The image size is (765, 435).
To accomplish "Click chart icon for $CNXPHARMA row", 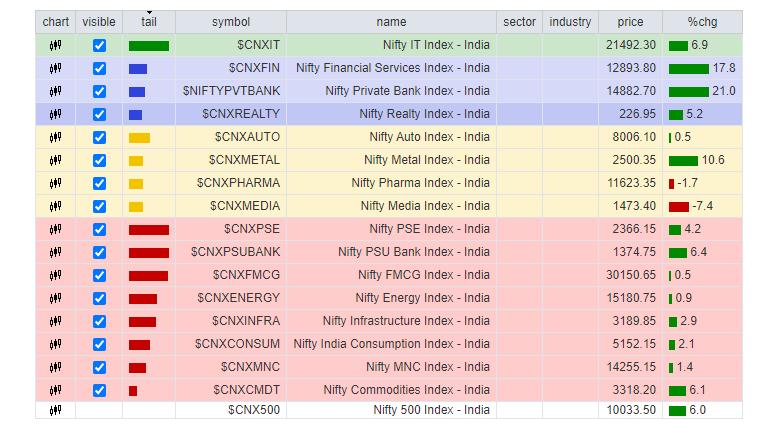I will pos(55,183).
